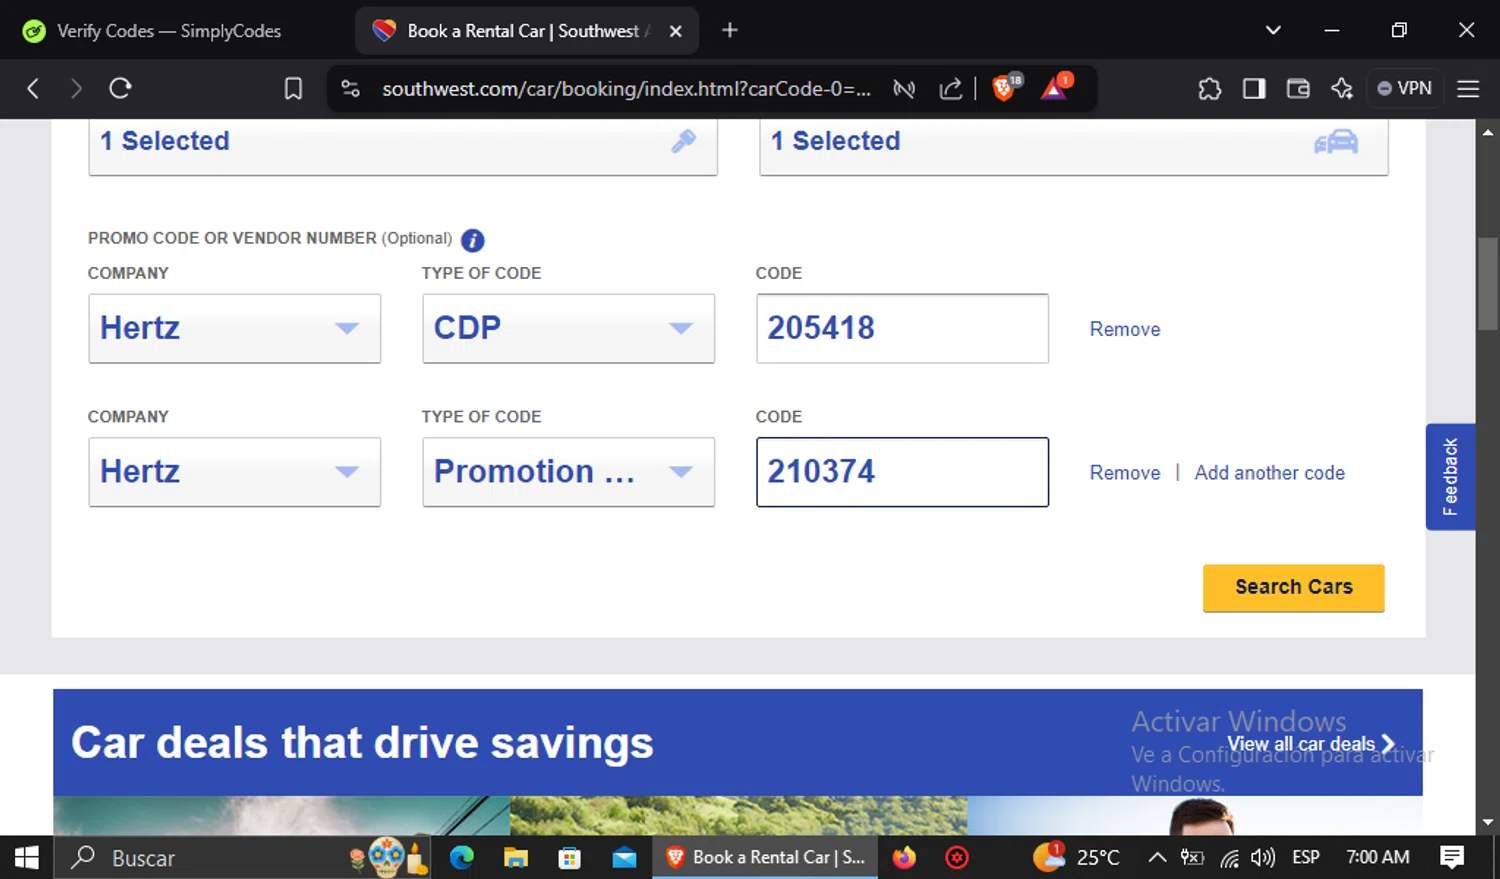
Task: Open the 7:00 AM clock flyout
Action: point(1378,858)
